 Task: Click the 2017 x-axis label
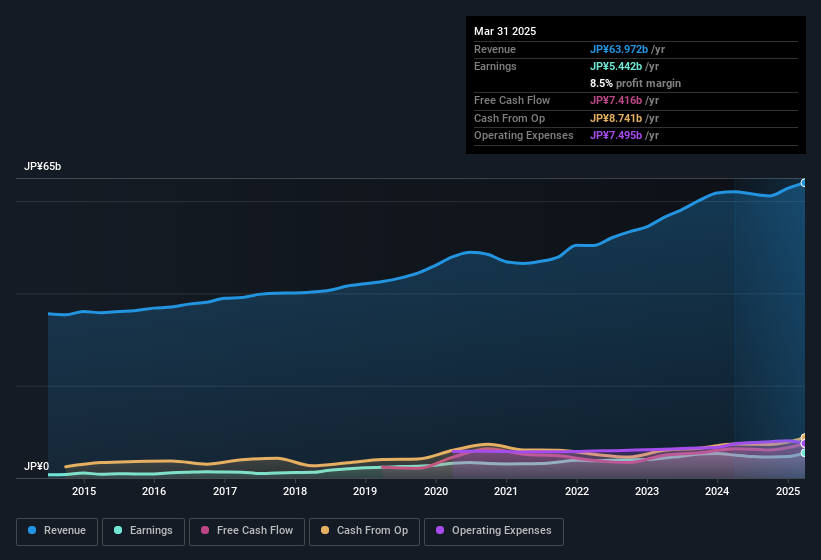coord(225,491)
